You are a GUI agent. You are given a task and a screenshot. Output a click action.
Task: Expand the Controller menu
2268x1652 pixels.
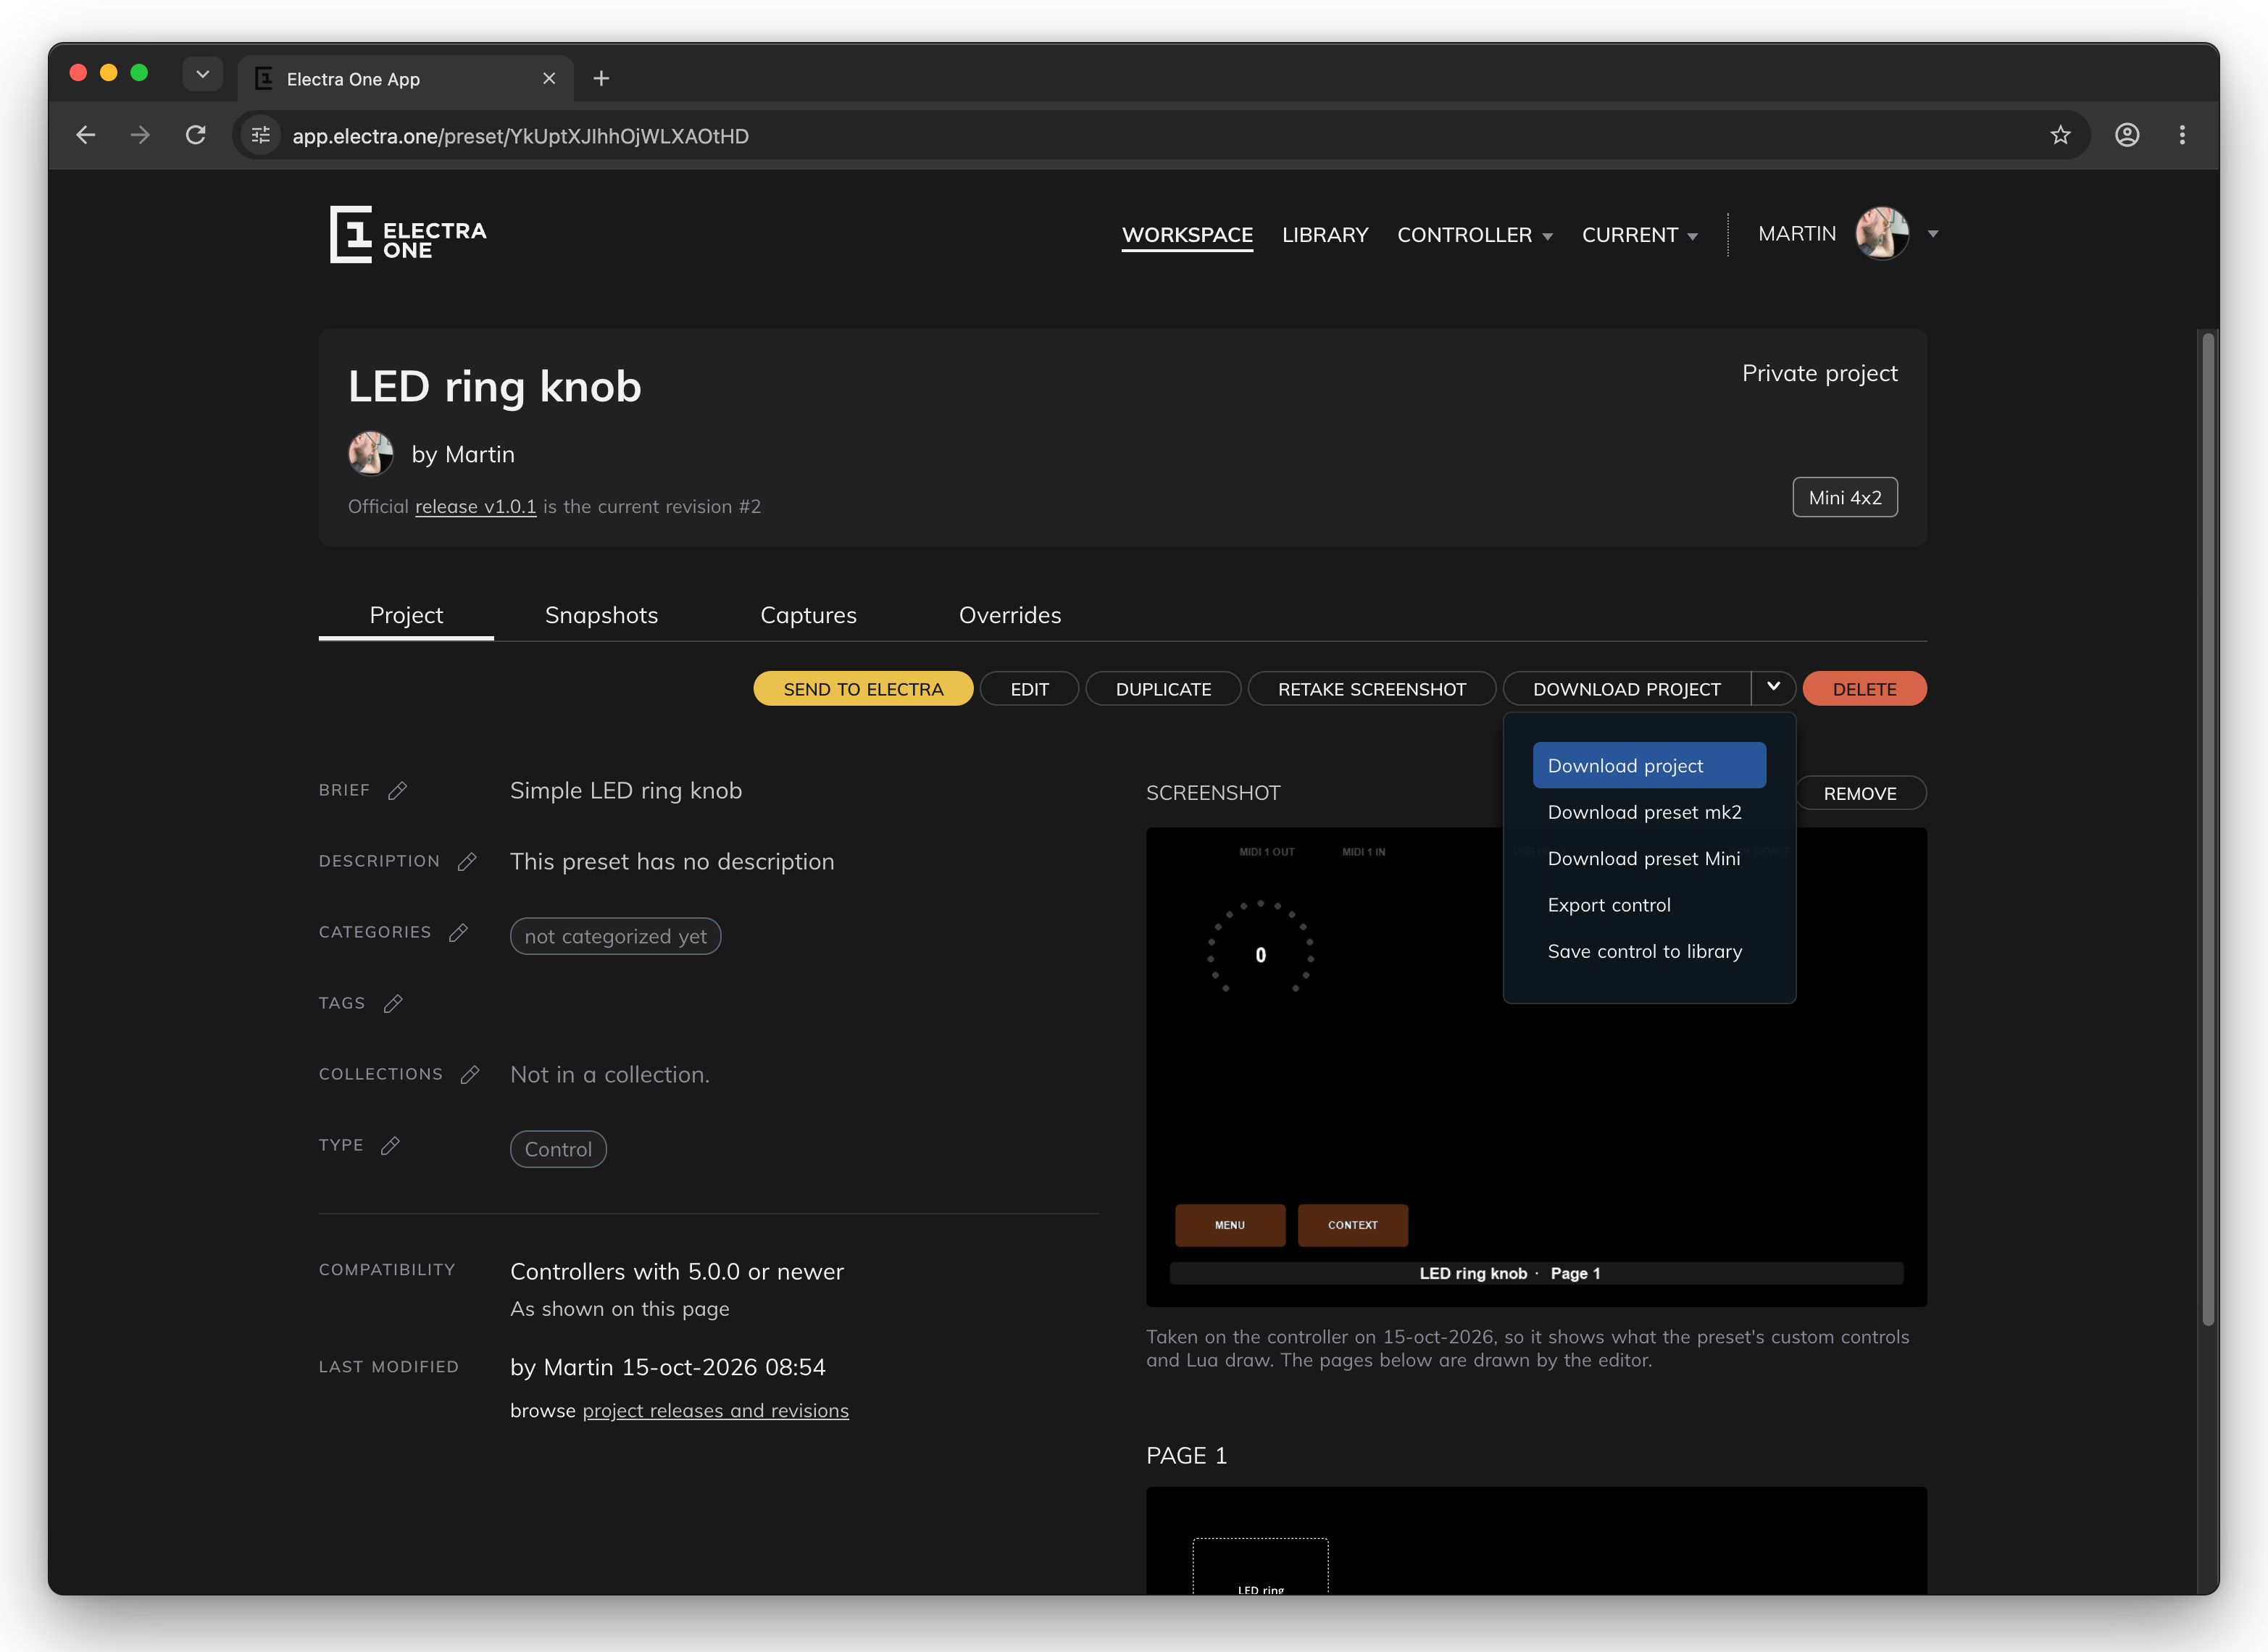coord(1474,235)
